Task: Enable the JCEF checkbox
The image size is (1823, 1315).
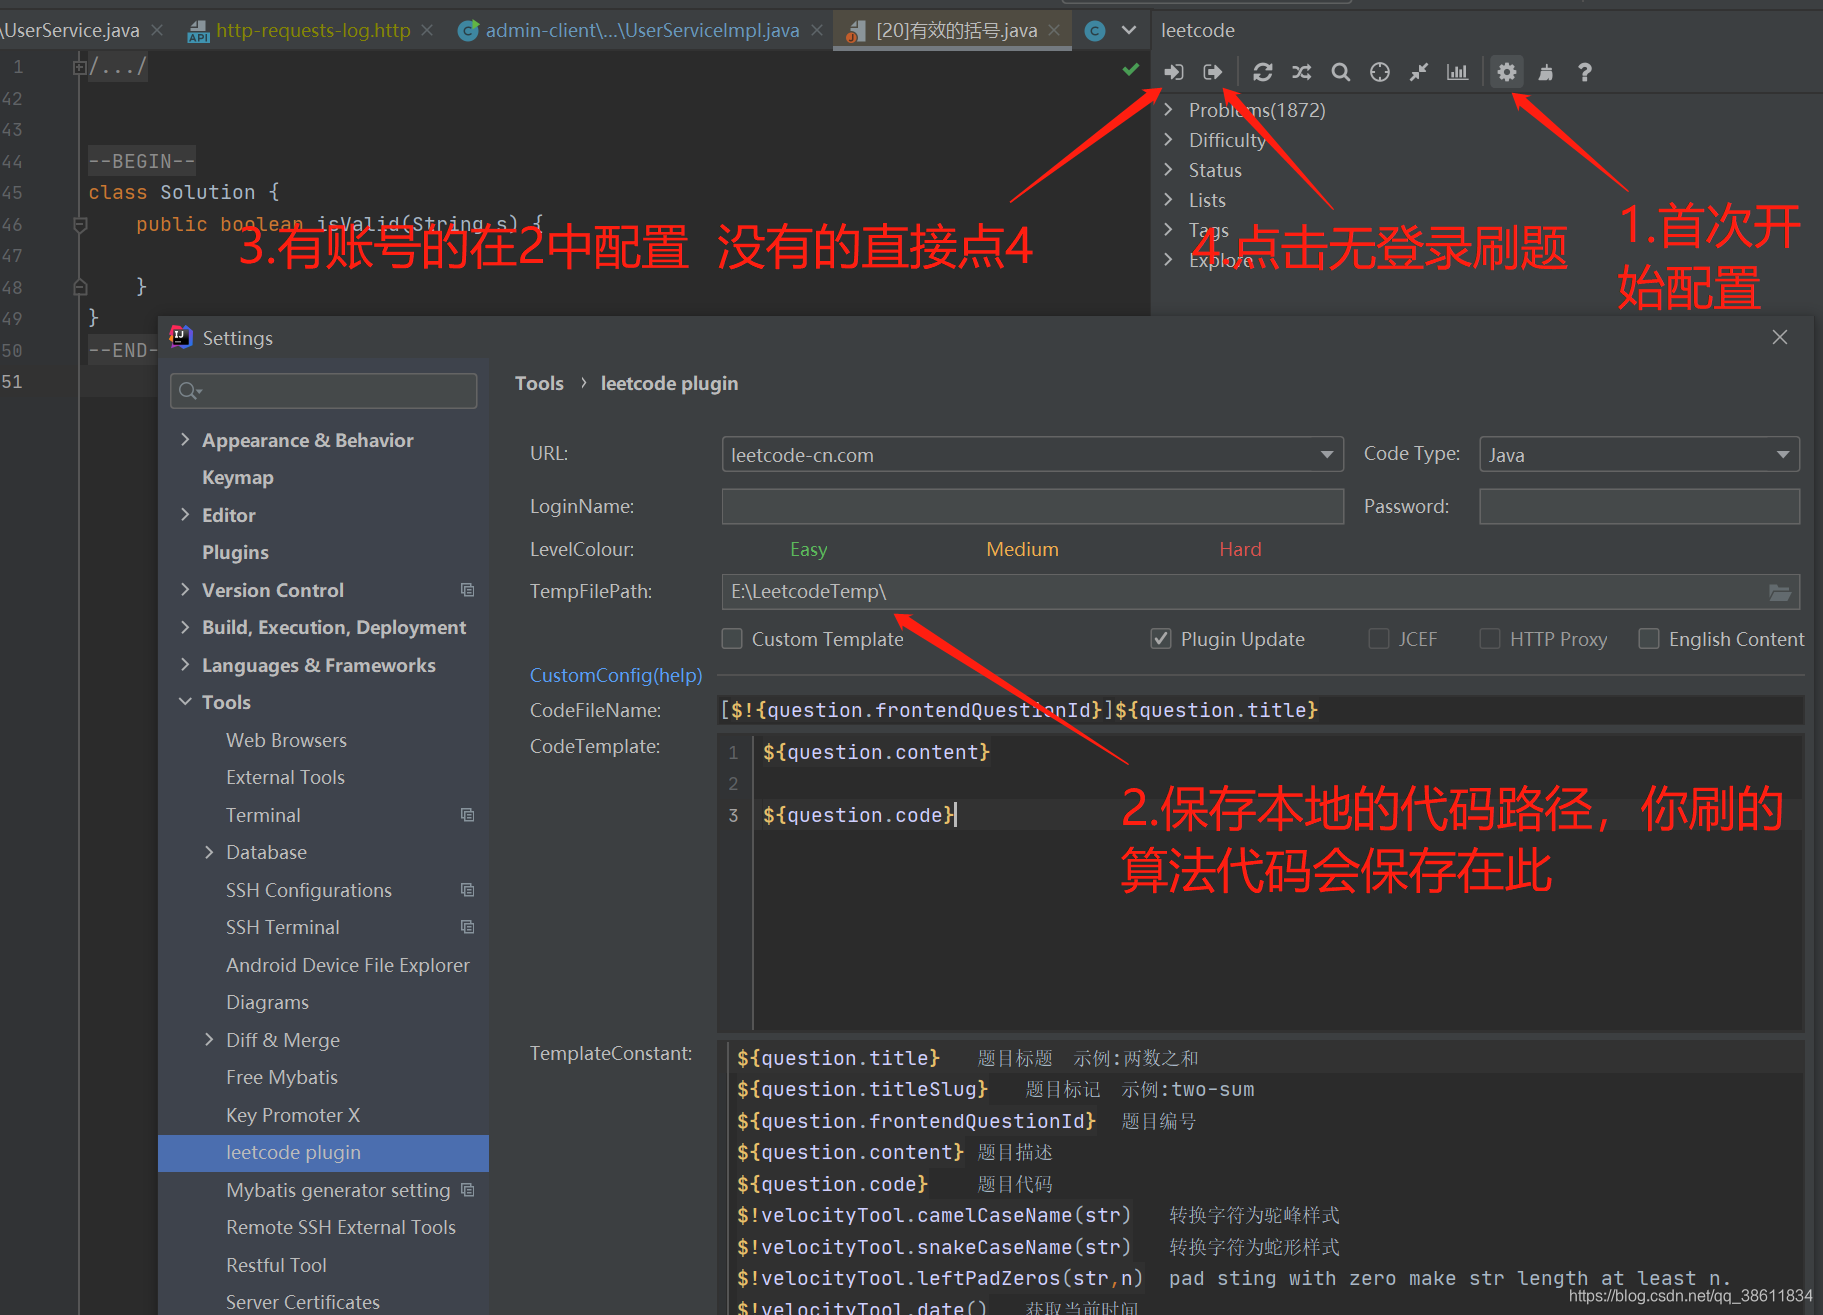Action: (x=1379, y=639)
